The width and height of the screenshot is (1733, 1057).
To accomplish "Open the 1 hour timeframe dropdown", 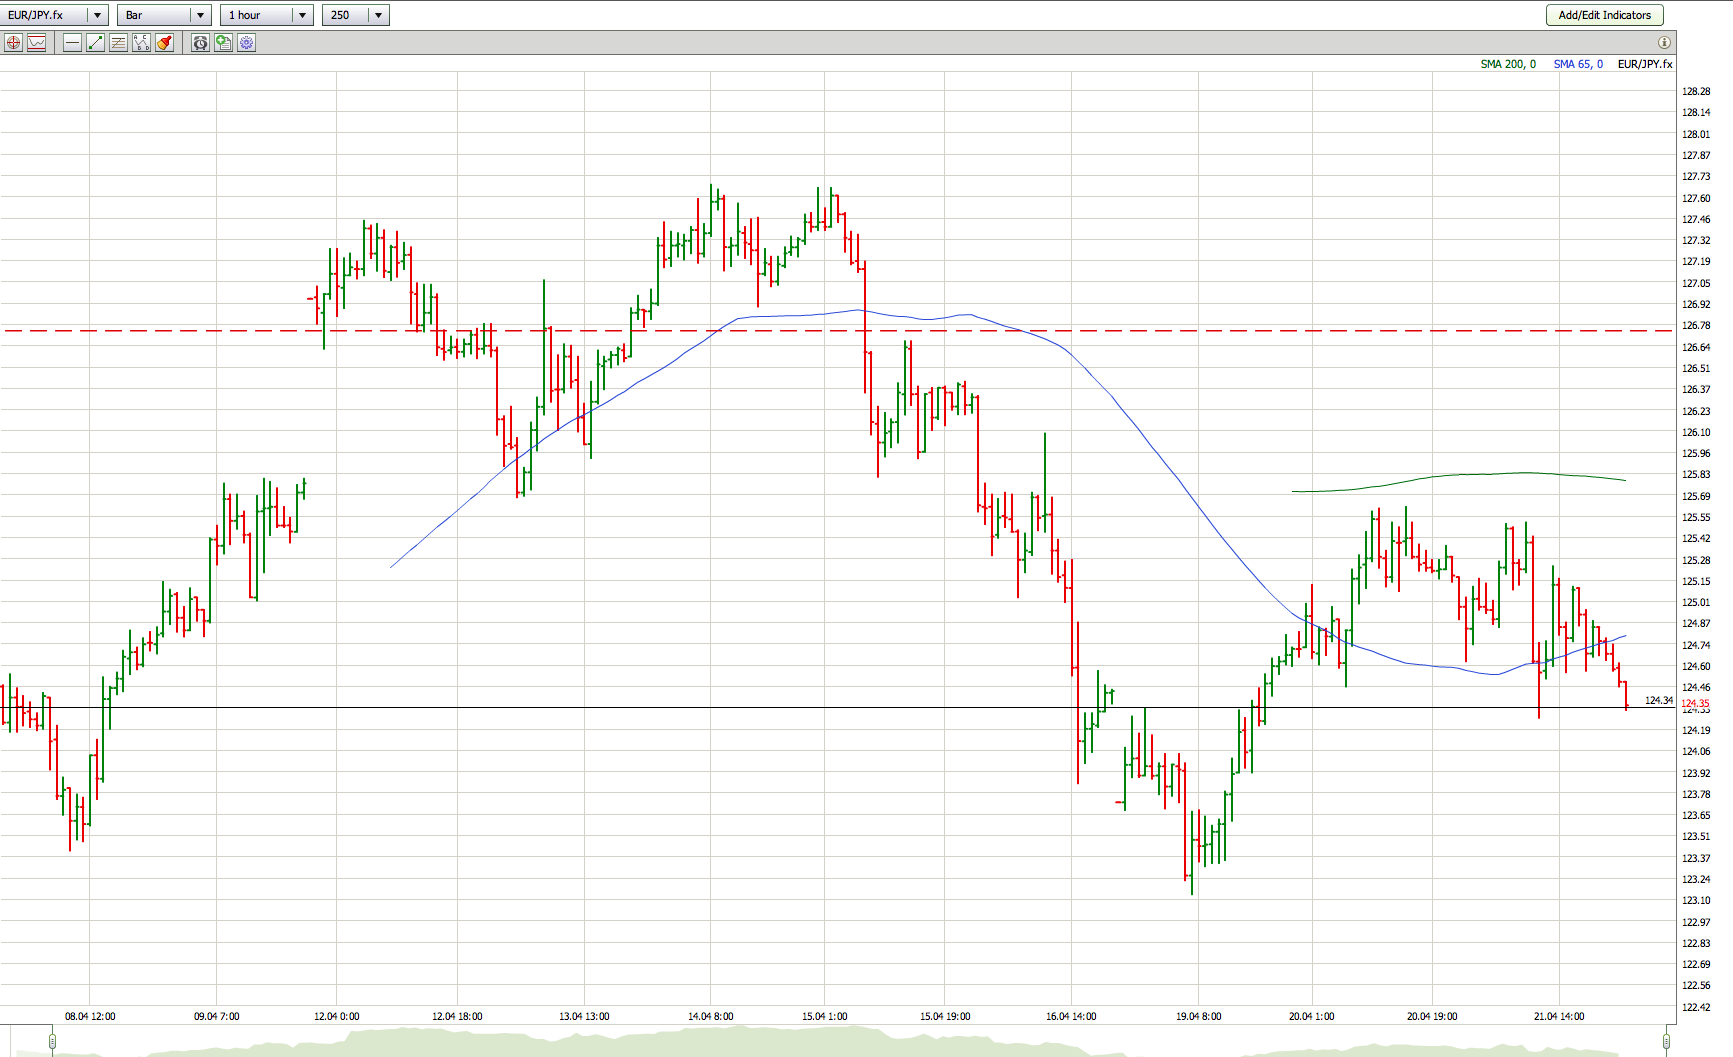I will 302,15.
